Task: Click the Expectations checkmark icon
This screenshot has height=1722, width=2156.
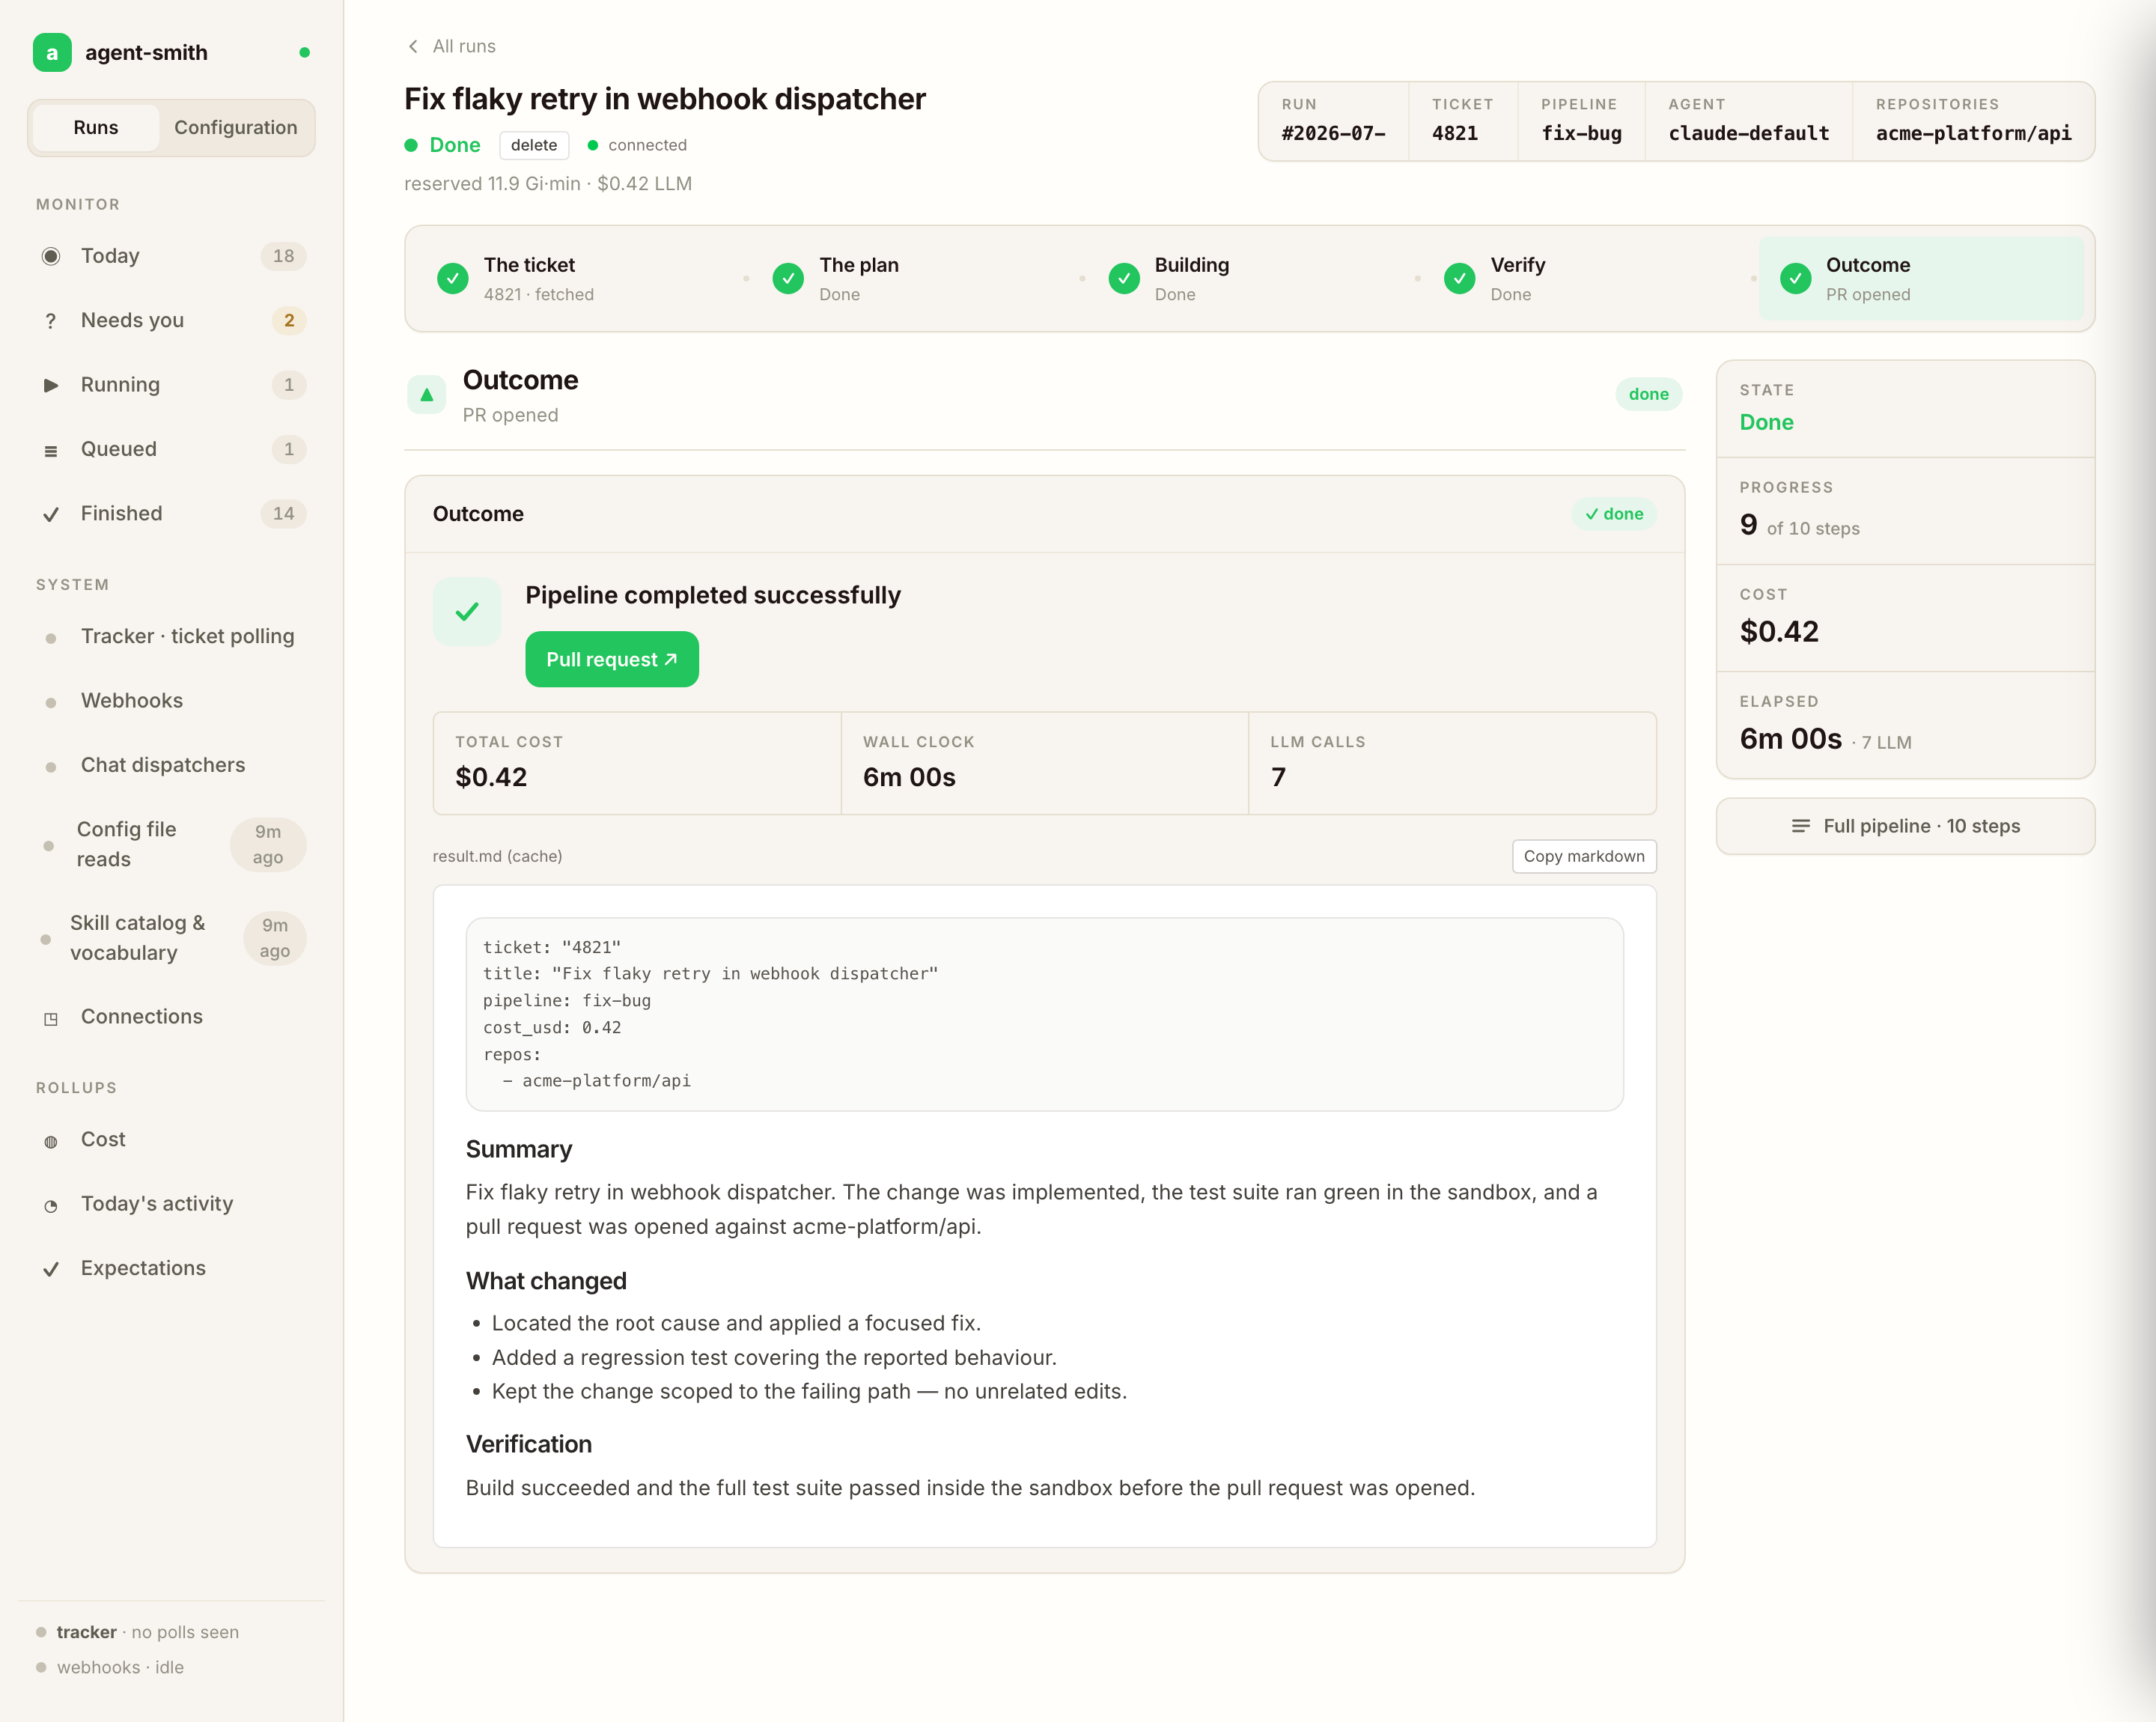Action: tap(51, 1269)
